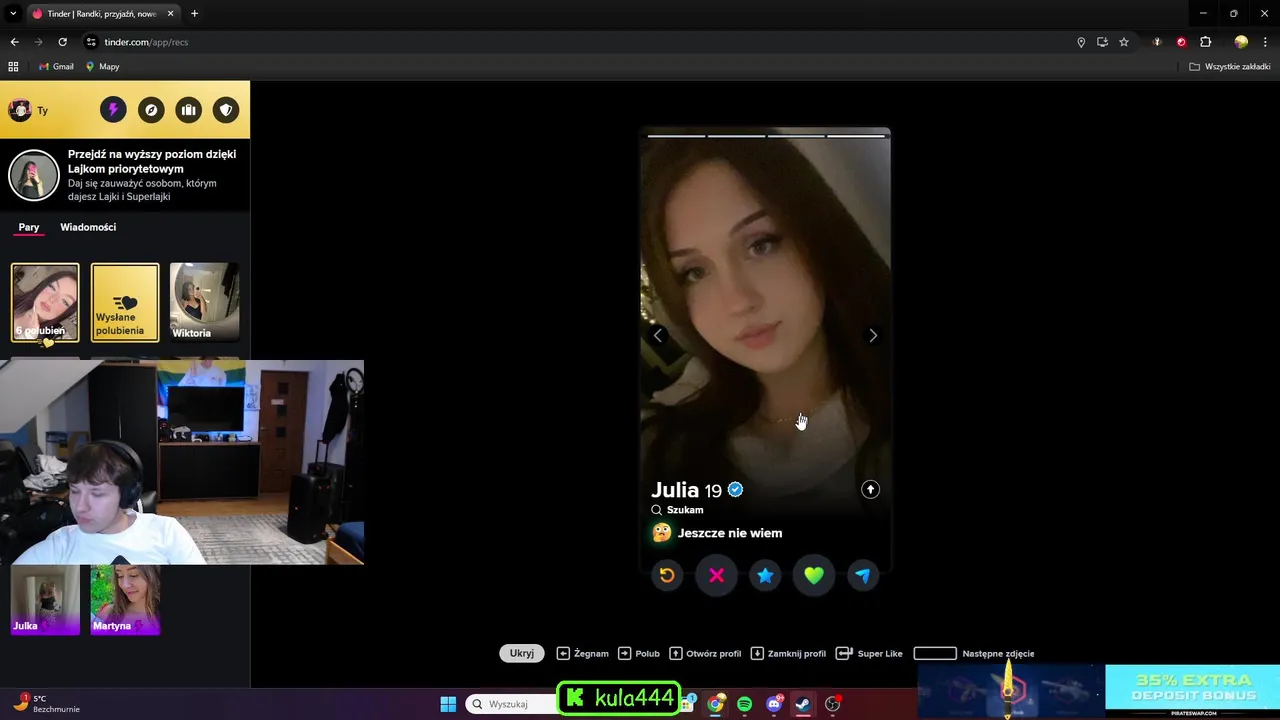
Task: Open the Chrome apps grid icon
Action: pos(13,67)
